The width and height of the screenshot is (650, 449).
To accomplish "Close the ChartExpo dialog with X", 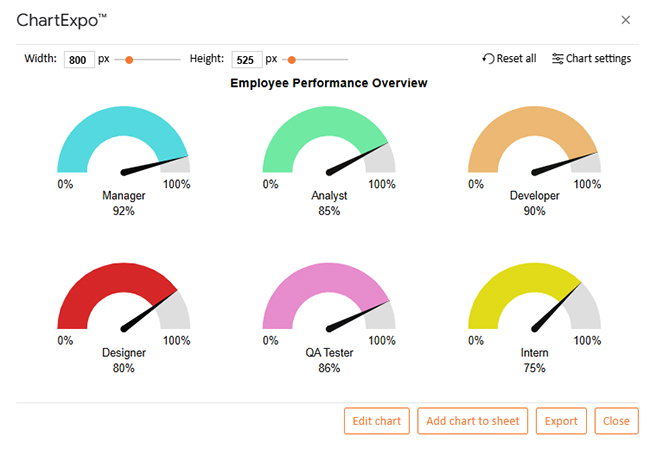I will (626, 20).
